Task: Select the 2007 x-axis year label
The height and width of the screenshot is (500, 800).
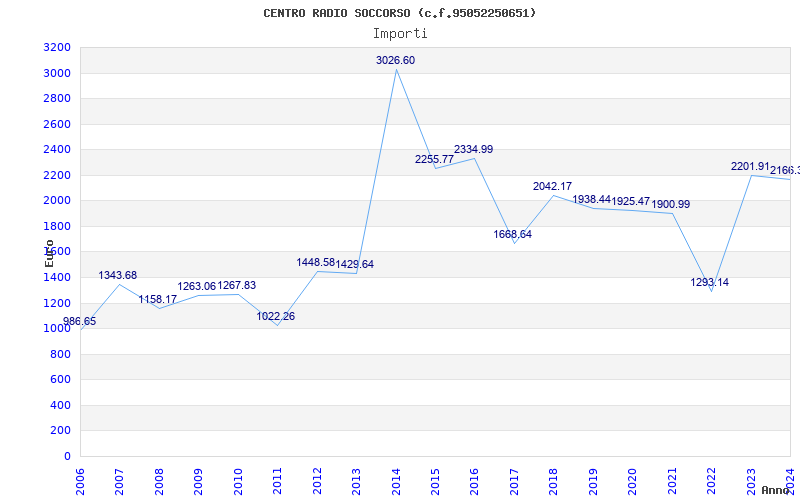Action: pos(119,482)
